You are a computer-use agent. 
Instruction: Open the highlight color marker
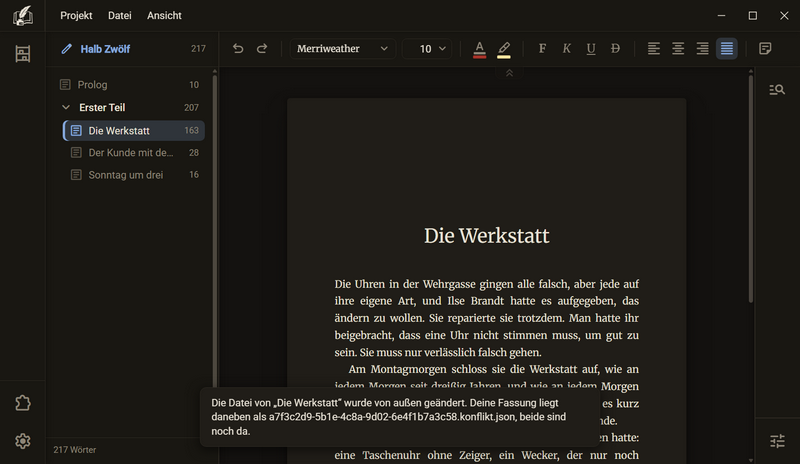pyautogui.click(x=504, y=49)
